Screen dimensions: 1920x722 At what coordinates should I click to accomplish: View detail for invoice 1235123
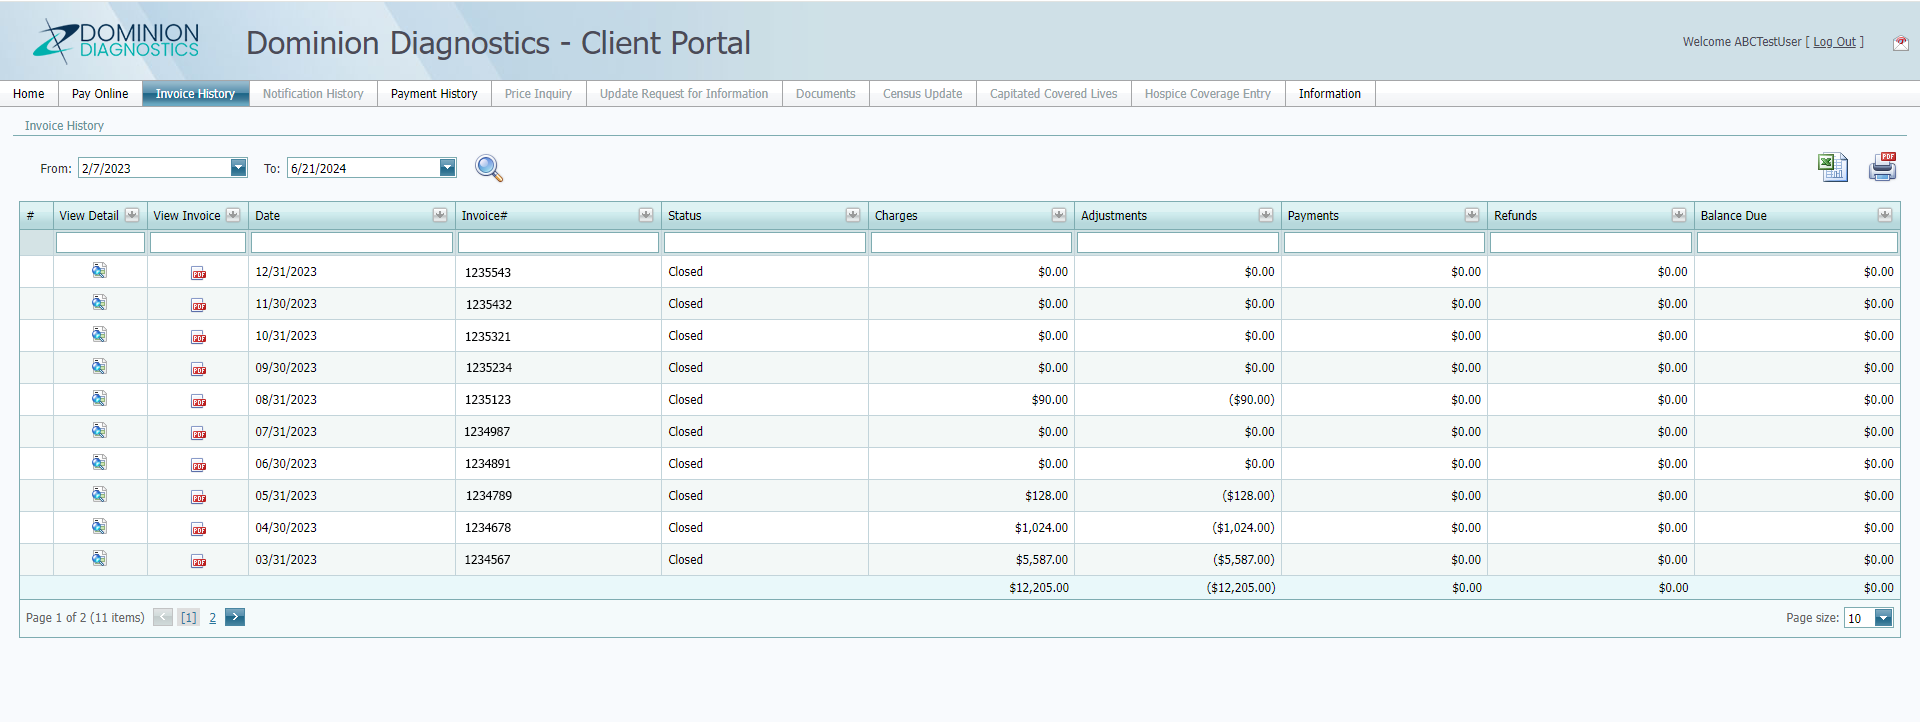click(x=99, y=399)
